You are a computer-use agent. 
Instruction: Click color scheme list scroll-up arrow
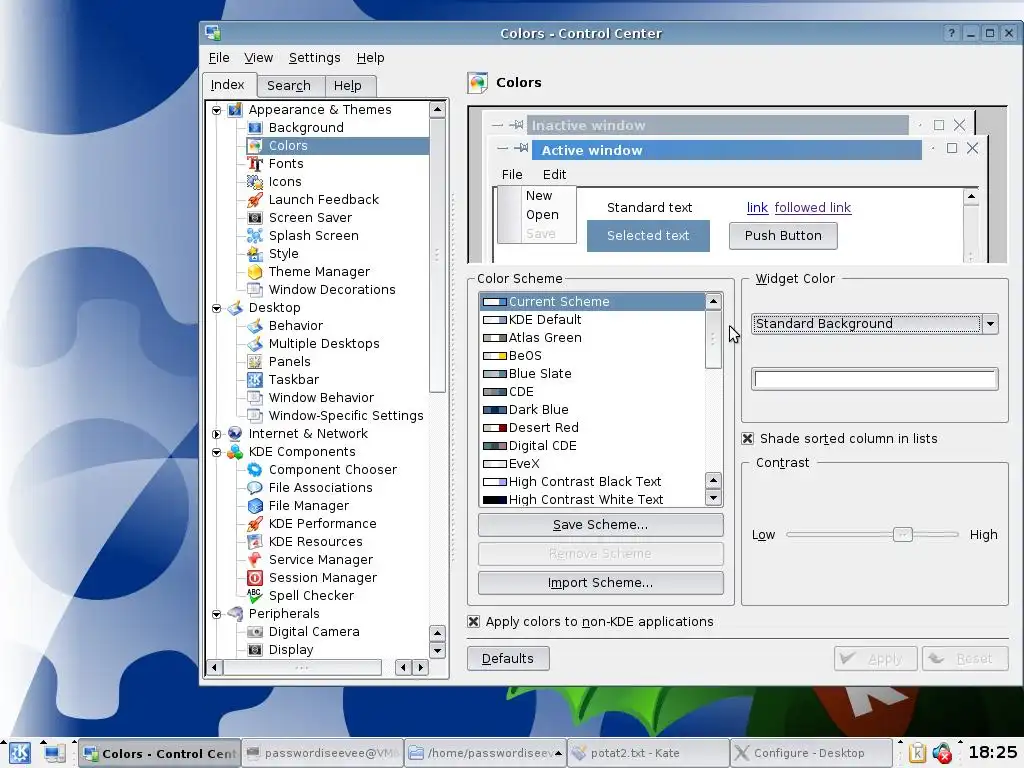(713, 301)
